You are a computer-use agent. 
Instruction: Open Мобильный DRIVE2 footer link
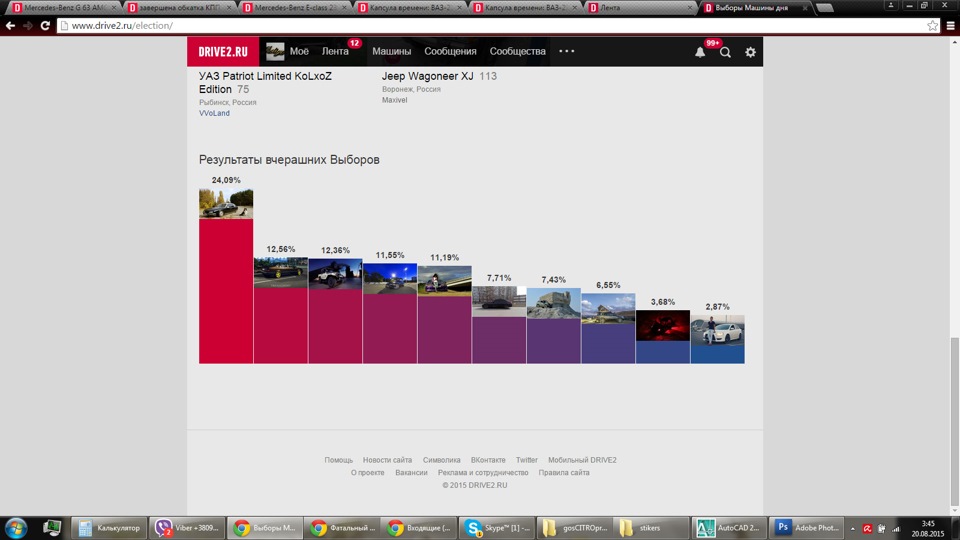tap(582, 460)
